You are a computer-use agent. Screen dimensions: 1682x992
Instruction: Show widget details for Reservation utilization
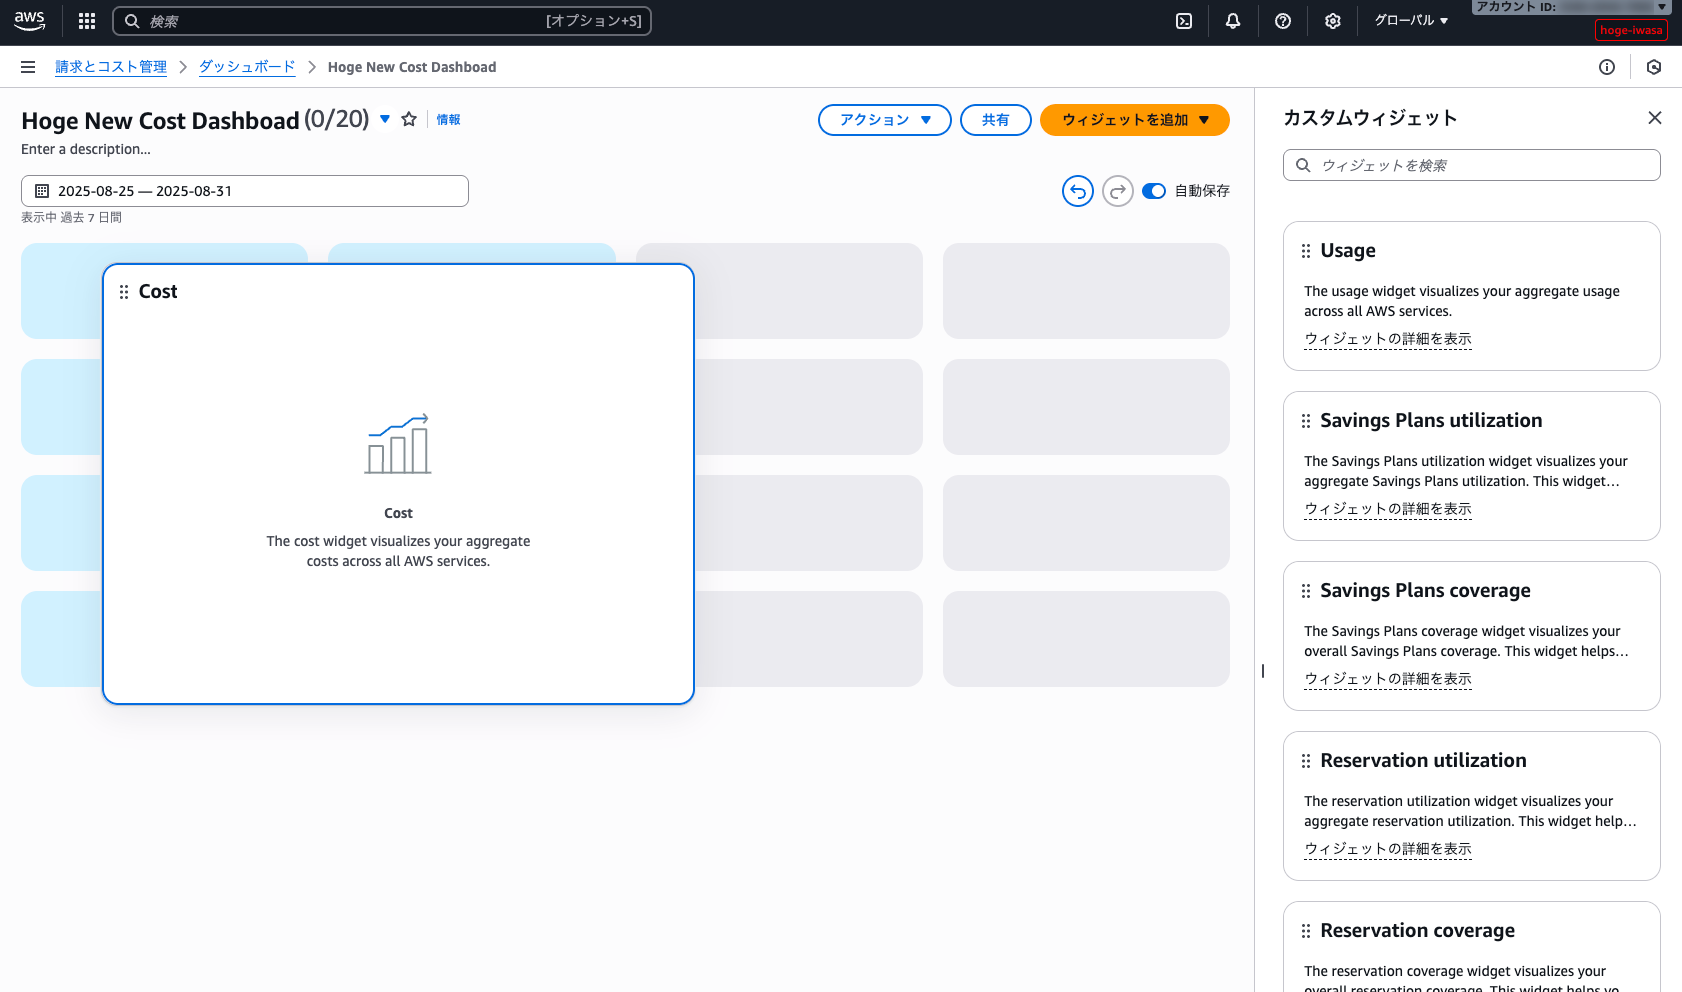point(1388,849)
